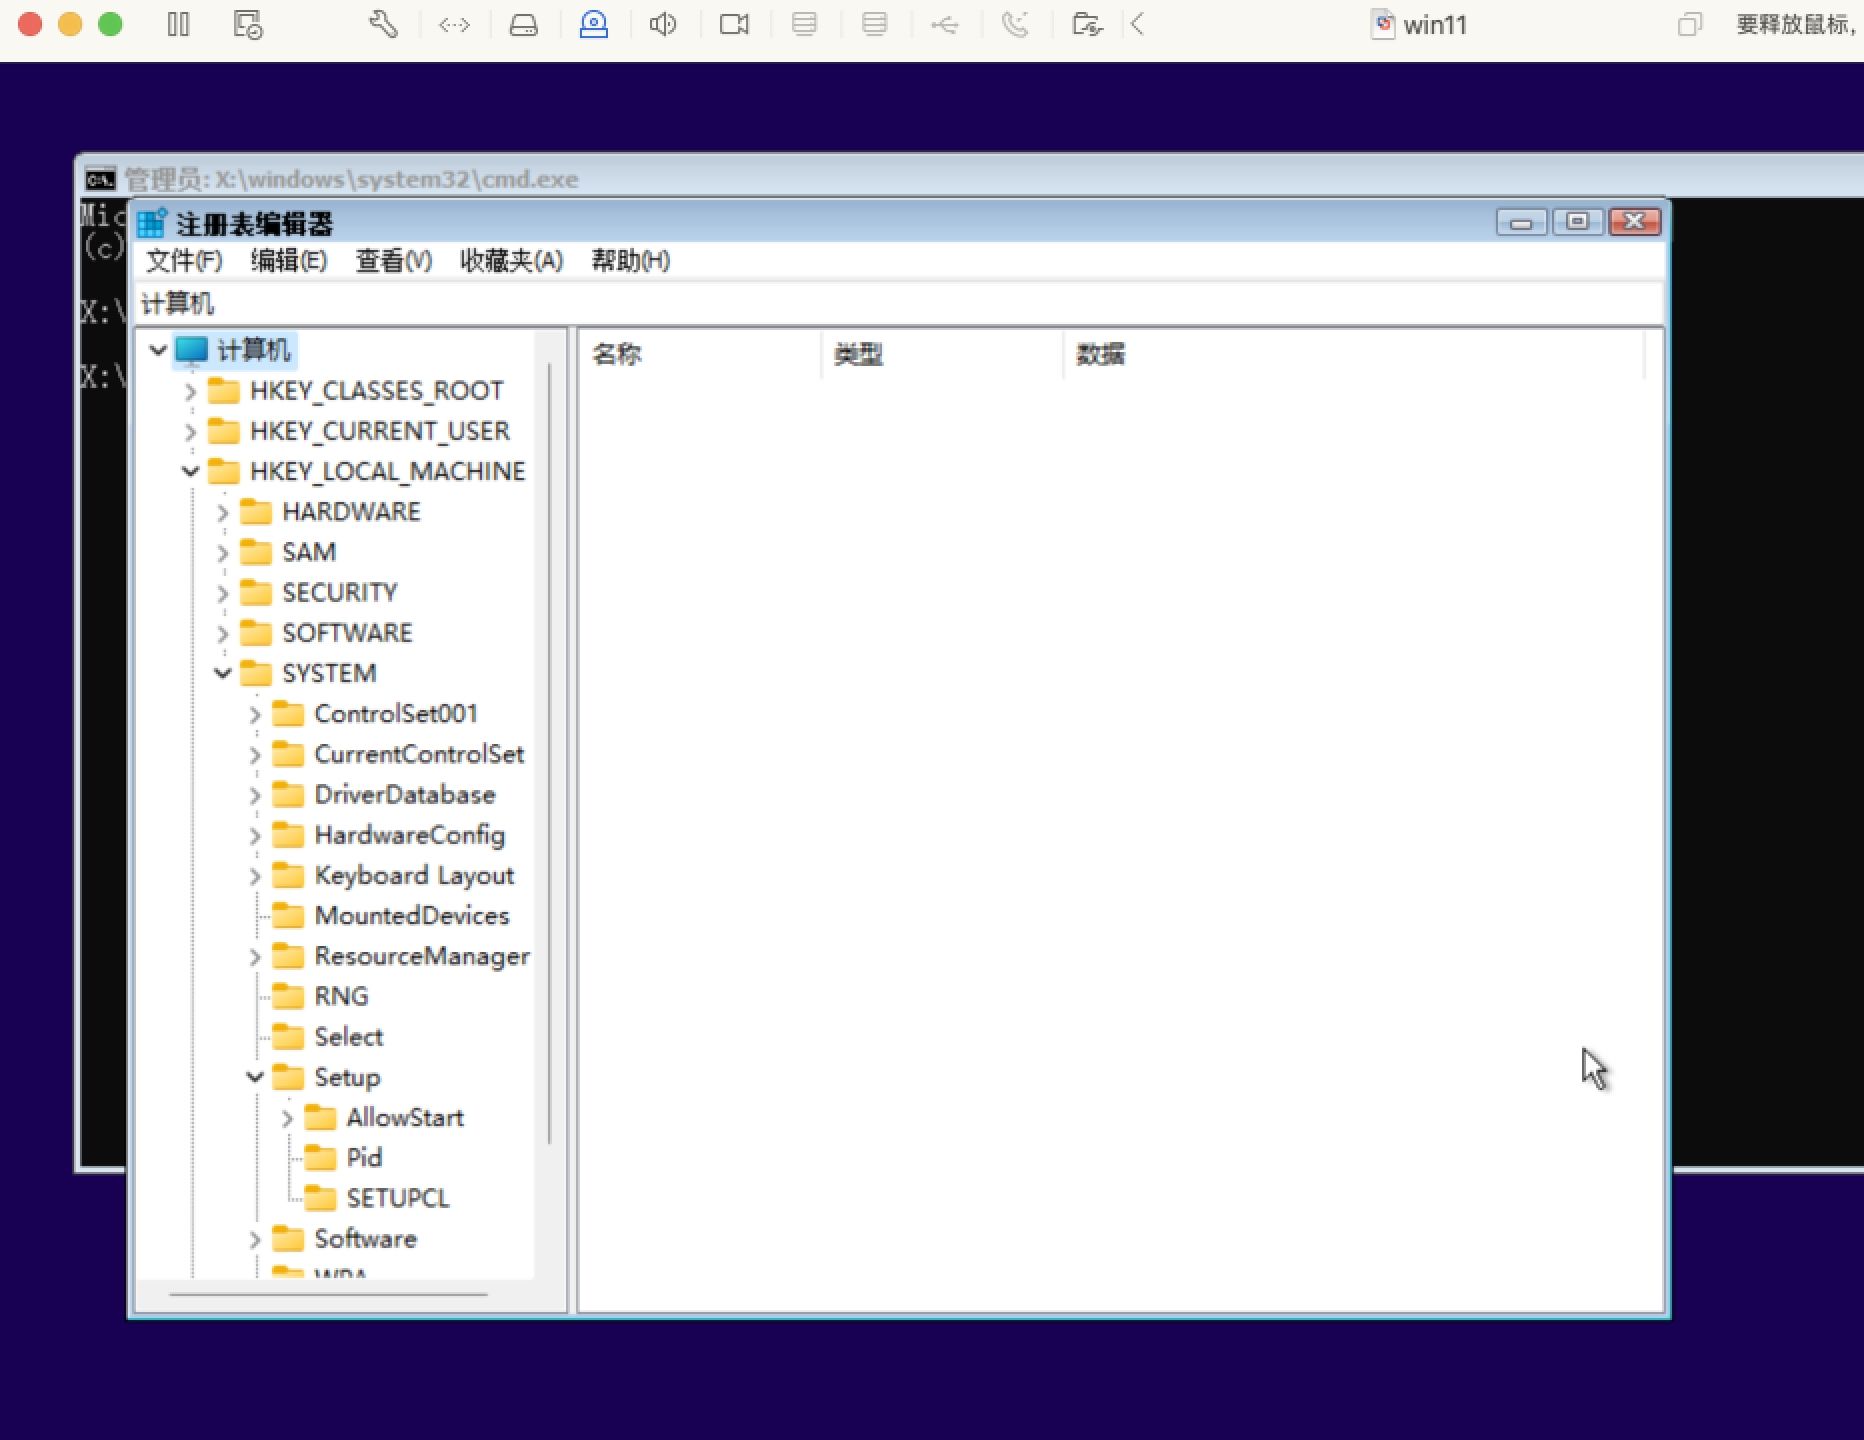Click the display resize icon
Image resolution: width=1864 pixels, height=1440 pixels.
[x=455, y=24]
